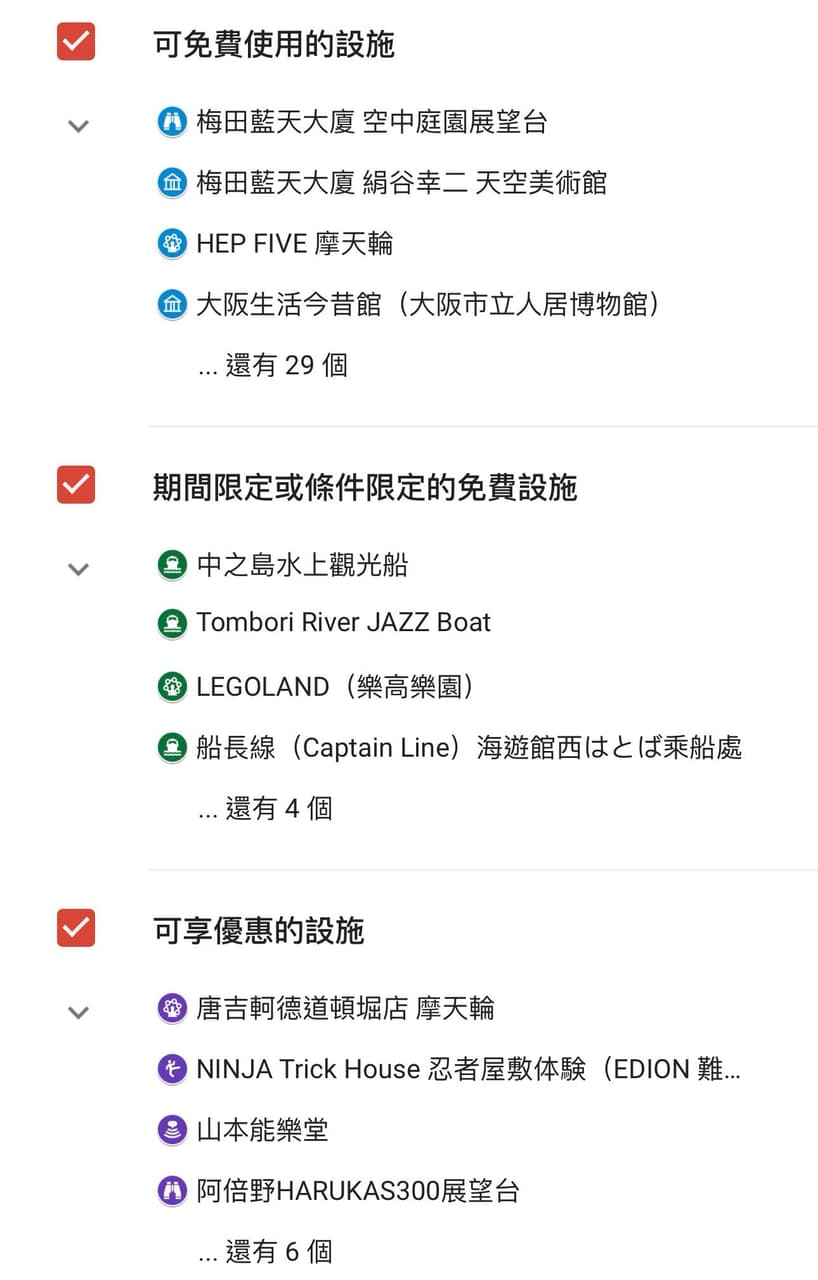Viewport: 818px width, 1280px height.
Task: Click binoculars icon beside 梅田藍天大廈 空中庭園展望台
Action: tap(173, 123)
